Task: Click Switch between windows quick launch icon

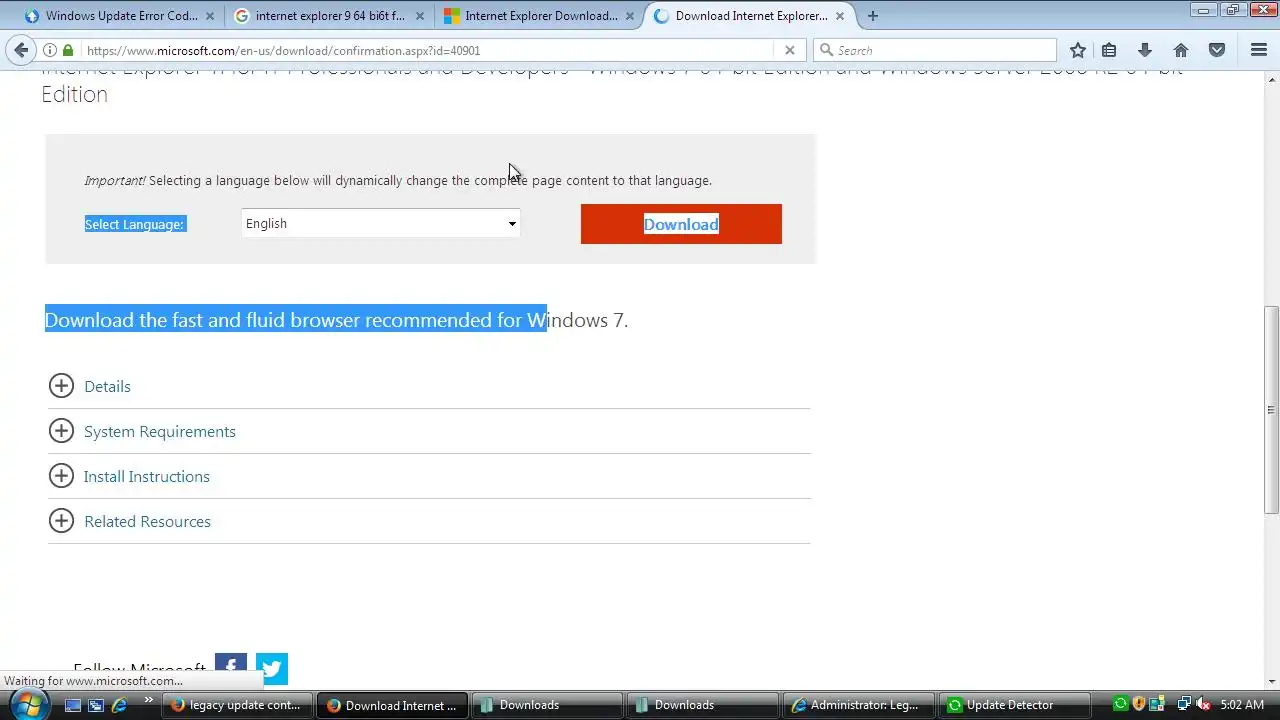Action: 96,705
